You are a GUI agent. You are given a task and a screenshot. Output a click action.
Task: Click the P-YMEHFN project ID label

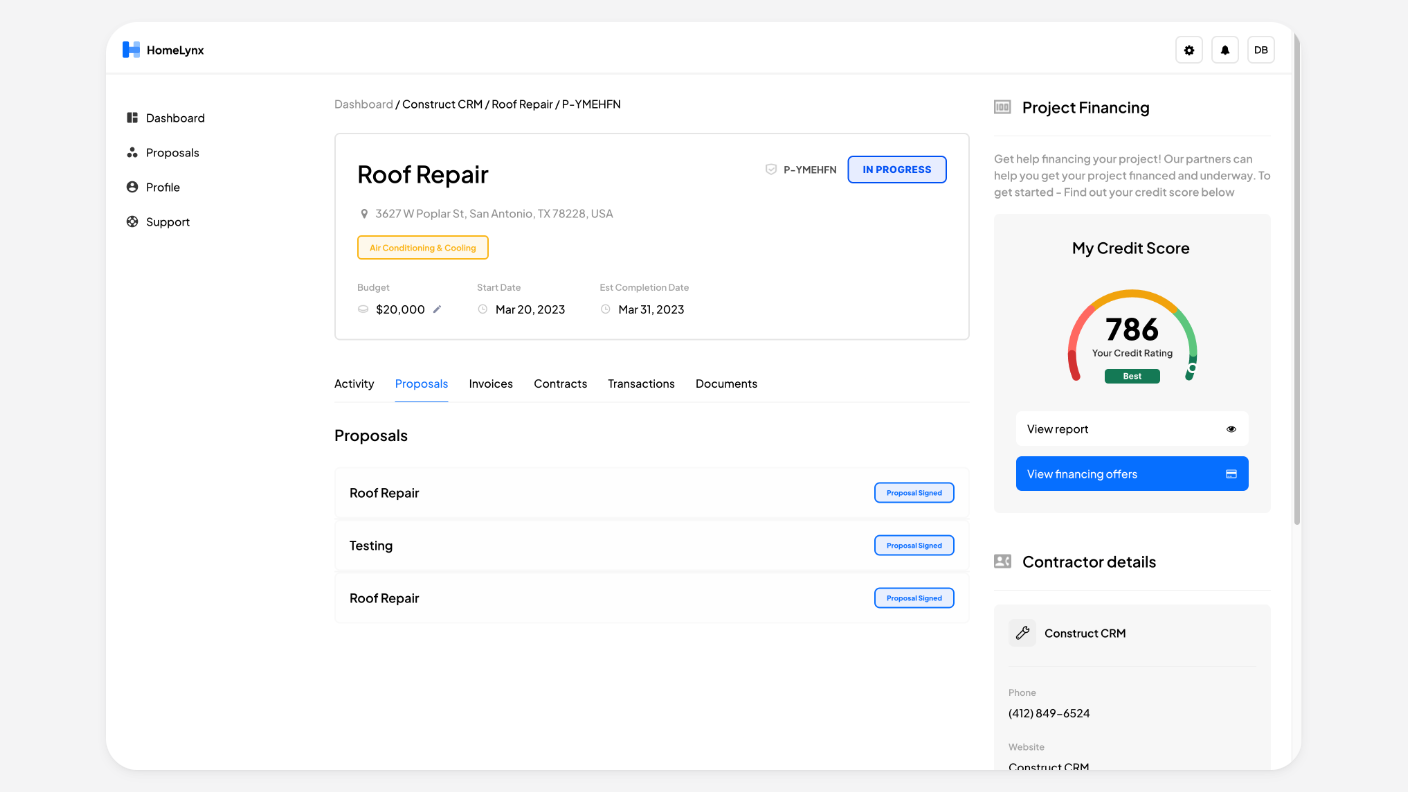click(810, 170)
